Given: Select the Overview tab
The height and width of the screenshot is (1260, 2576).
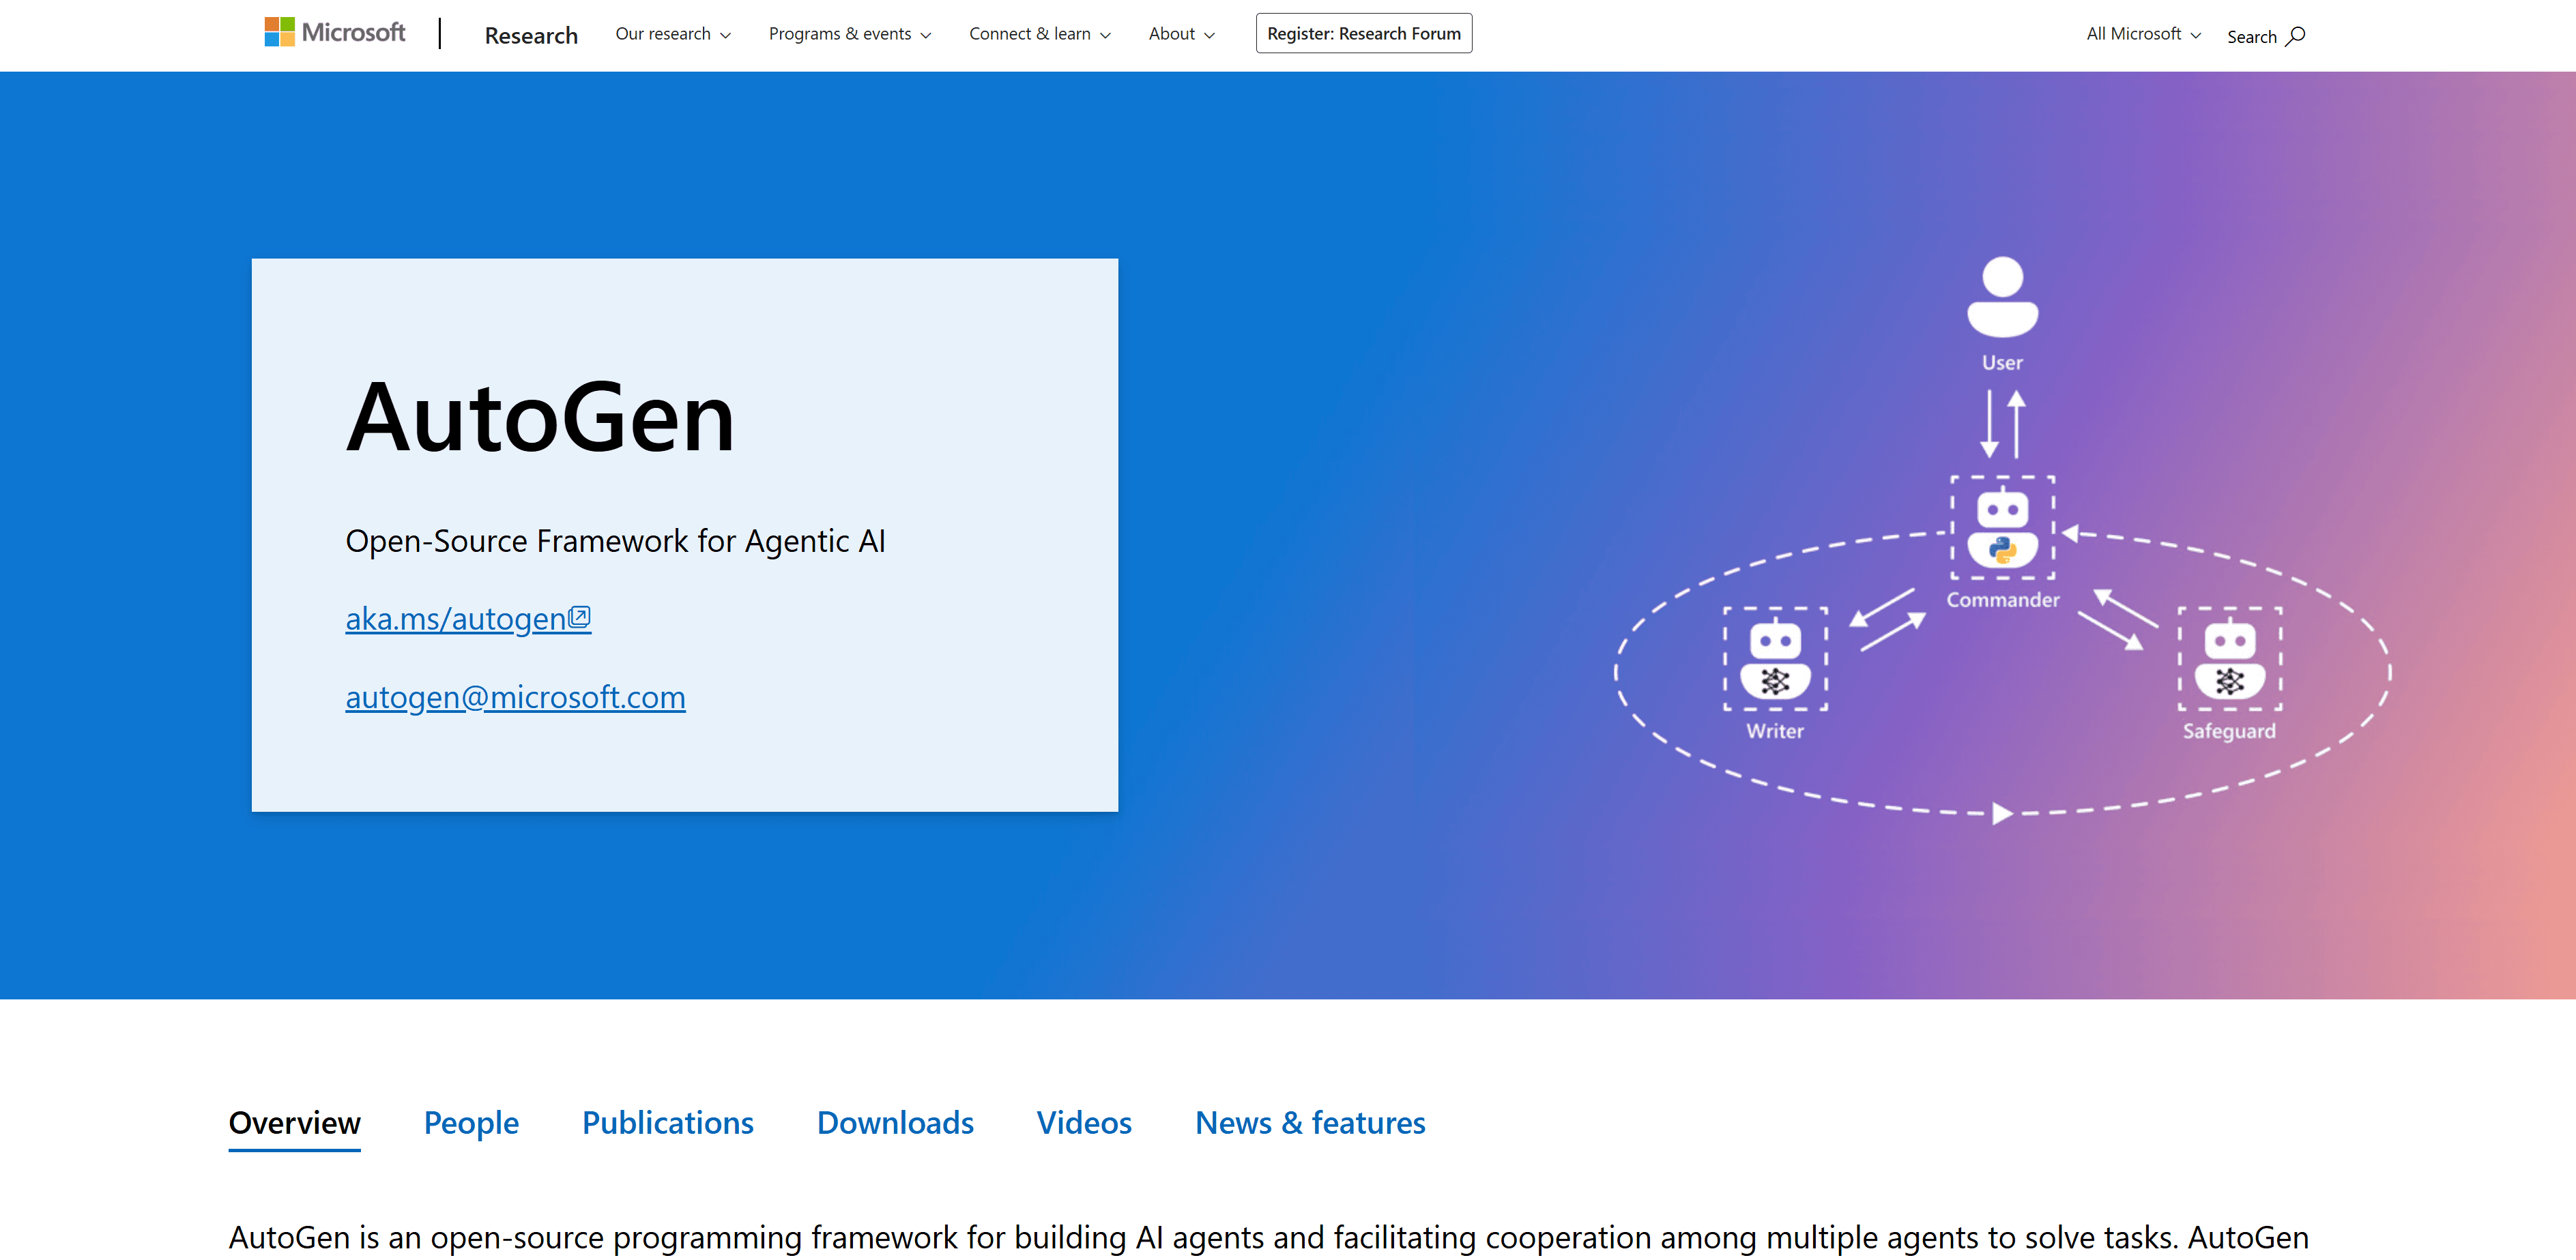Looking at the screenshot, I should tap(294, 1123).
